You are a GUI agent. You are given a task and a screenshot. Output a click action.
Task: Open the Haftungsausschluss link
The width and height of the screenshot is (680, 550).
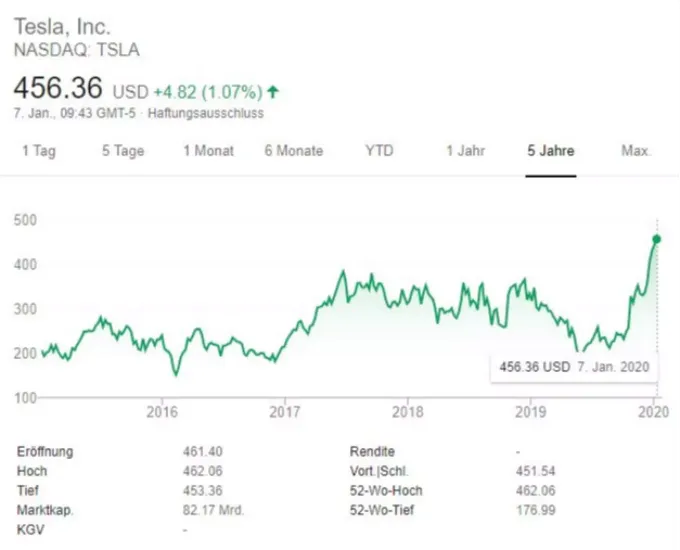[x=206, y=113]
